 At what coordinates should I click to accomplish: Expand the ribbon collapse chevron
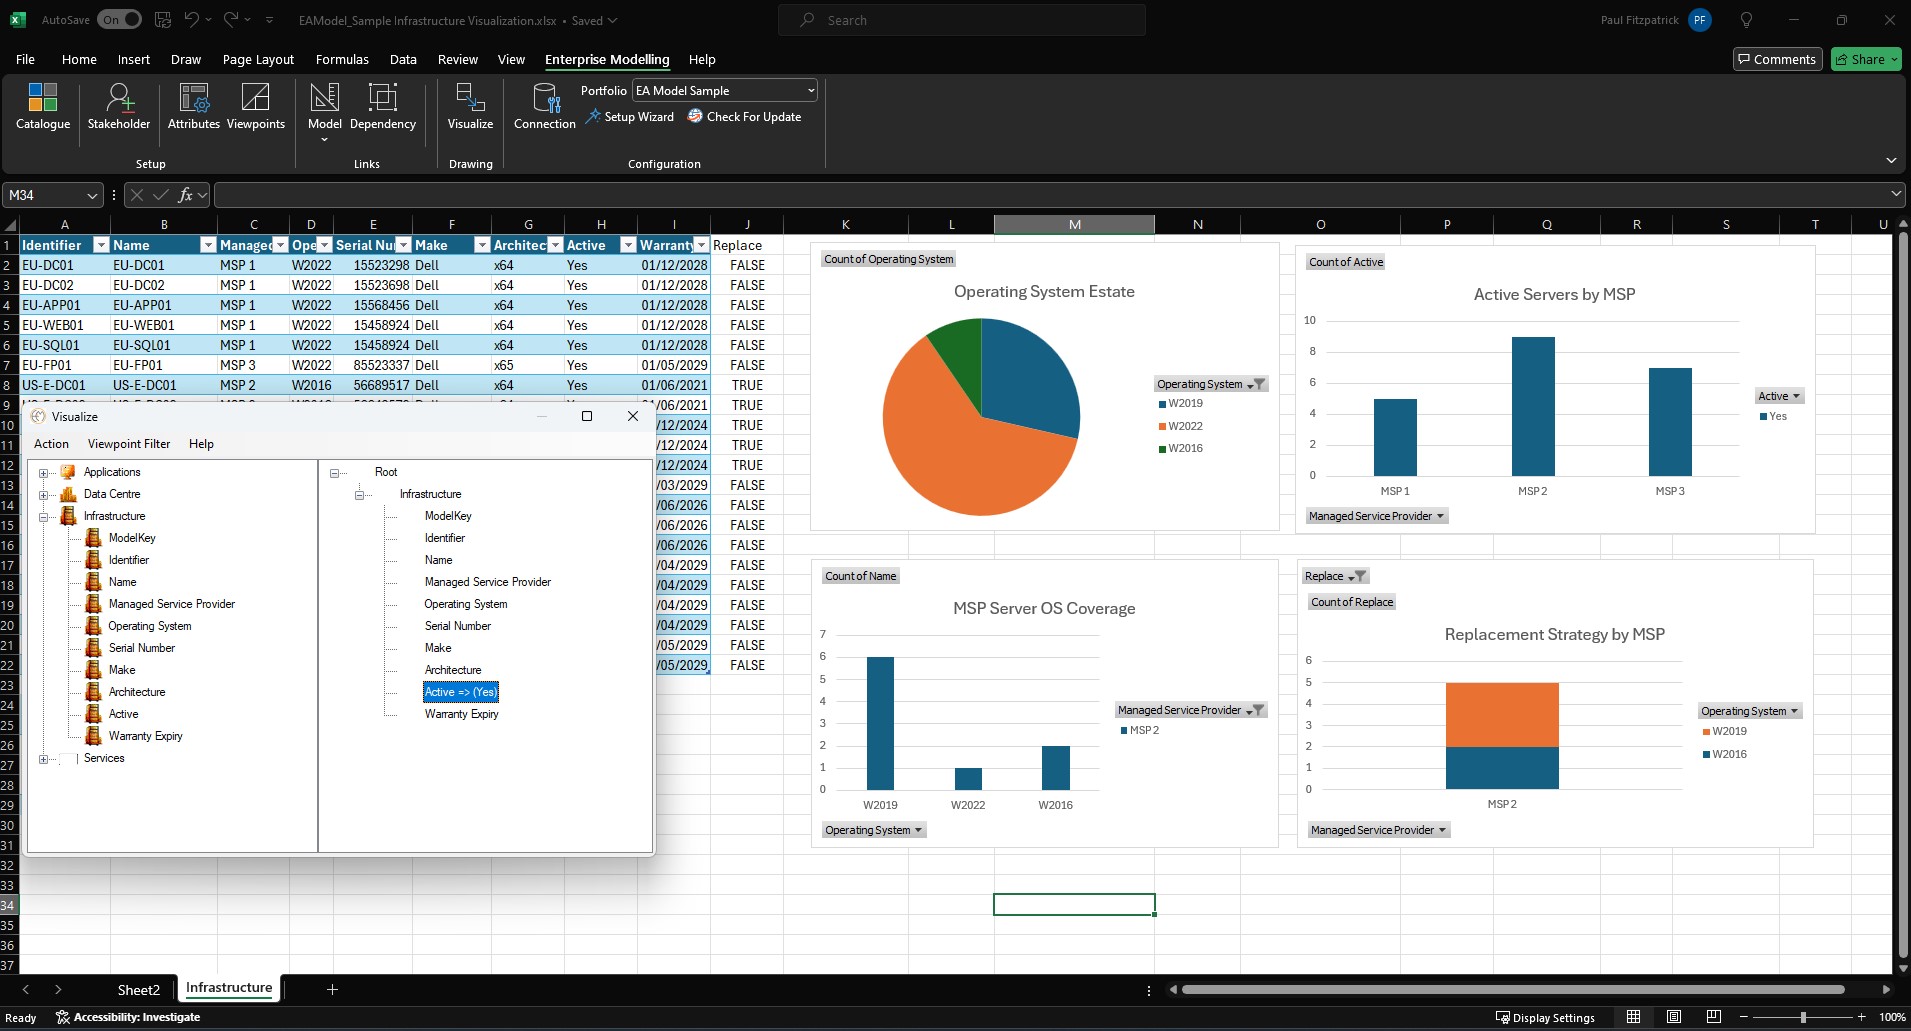pyautogui.click(x=1890, y=160)
